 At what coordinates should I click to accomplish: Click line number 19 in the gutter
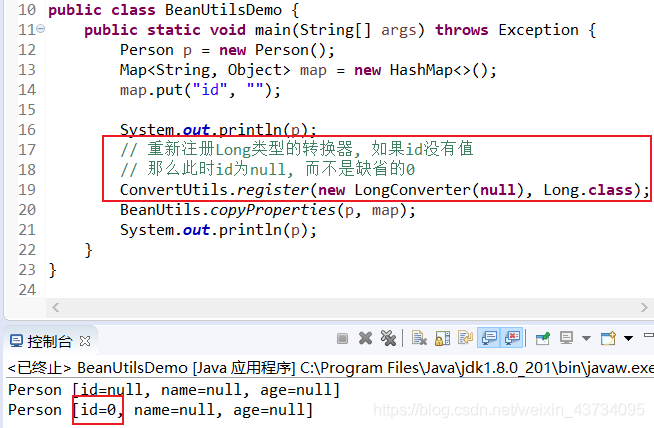pos(27,190)
